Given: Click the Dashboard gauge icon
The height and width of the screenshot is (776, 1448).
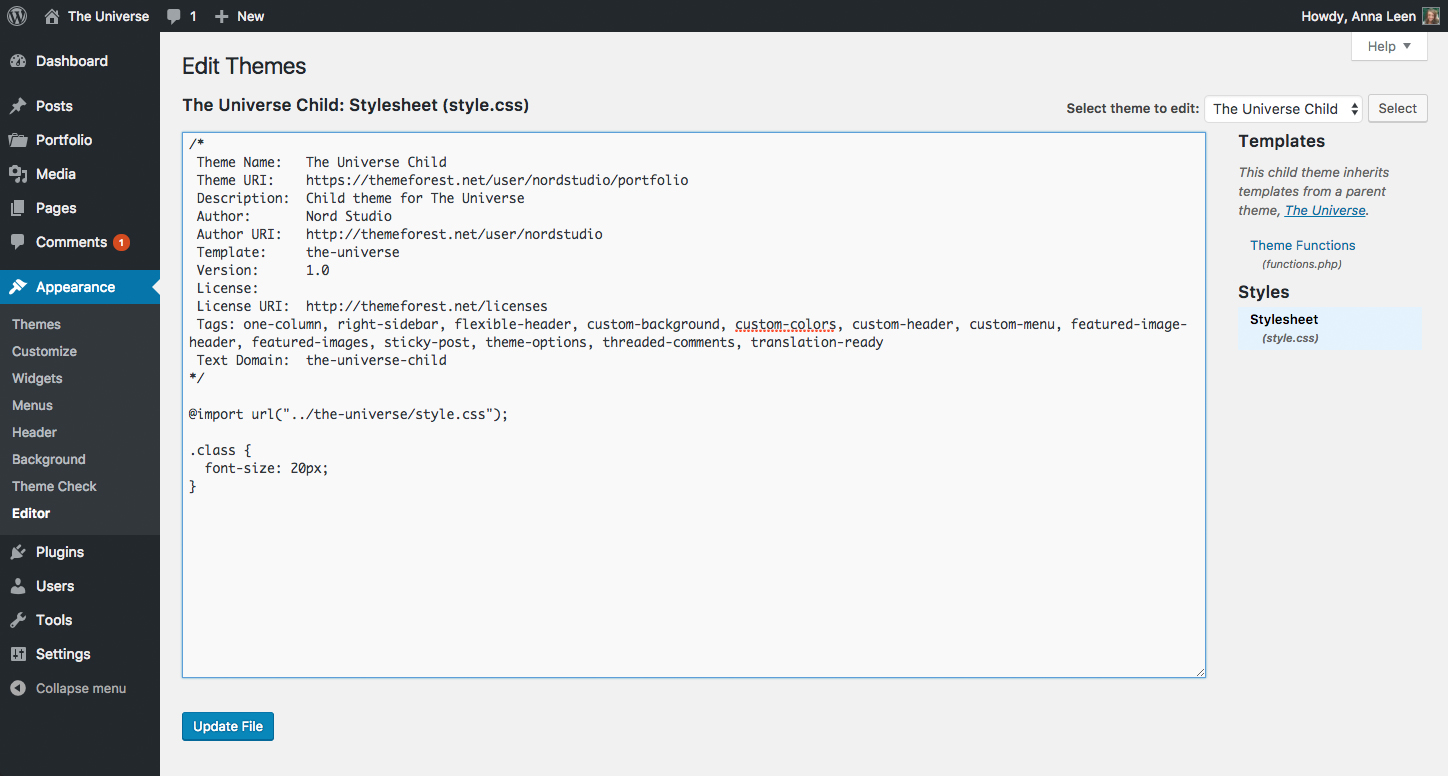Looking at the screenshot, I should click(x=18, y=61).
